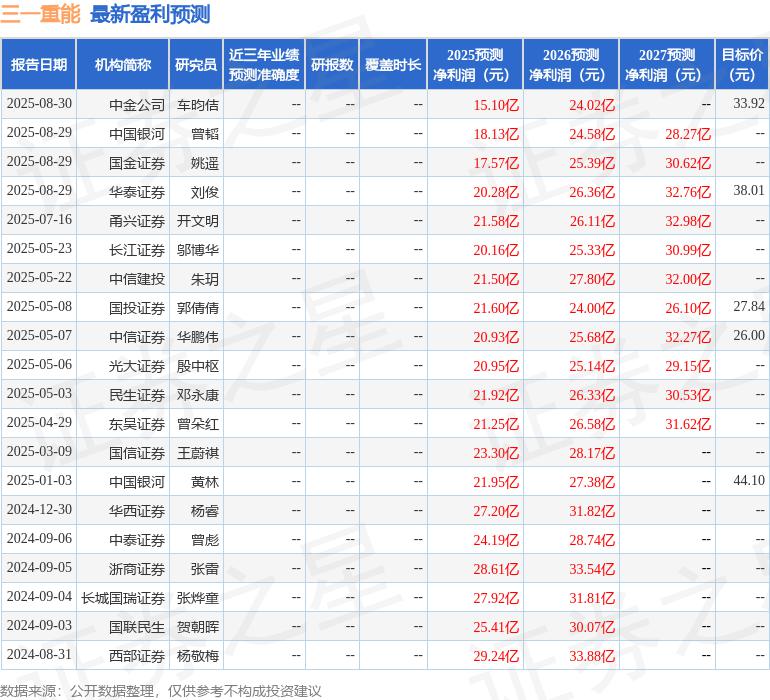Click researcher name 曾彪
The image size is (770, 700).
click(x=205, y=539)
